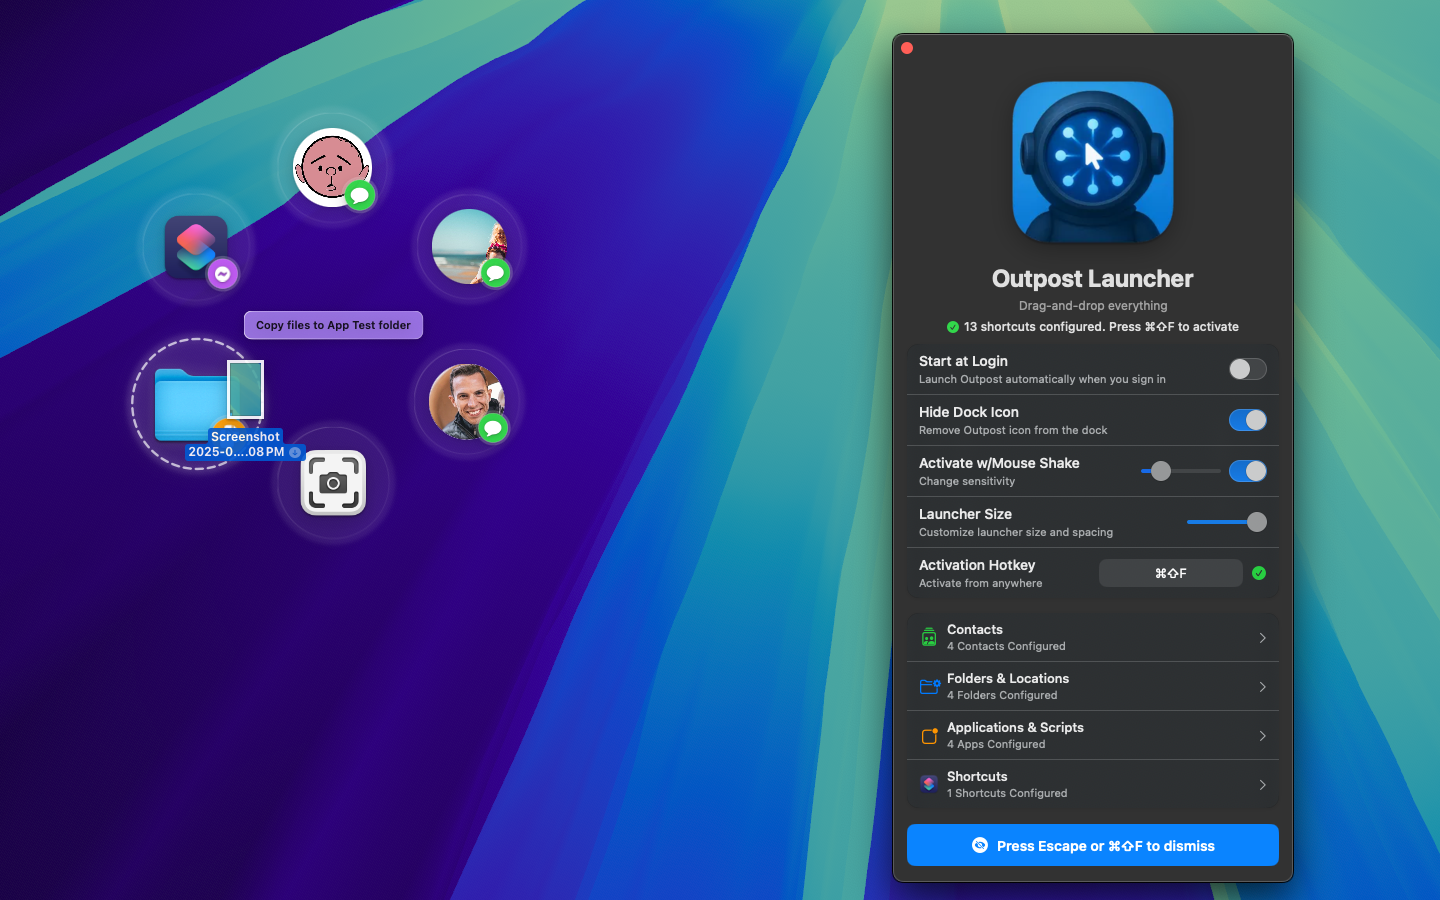
Task: Click the Messages badge on the cartoon avatar
Action: (360, 195)
